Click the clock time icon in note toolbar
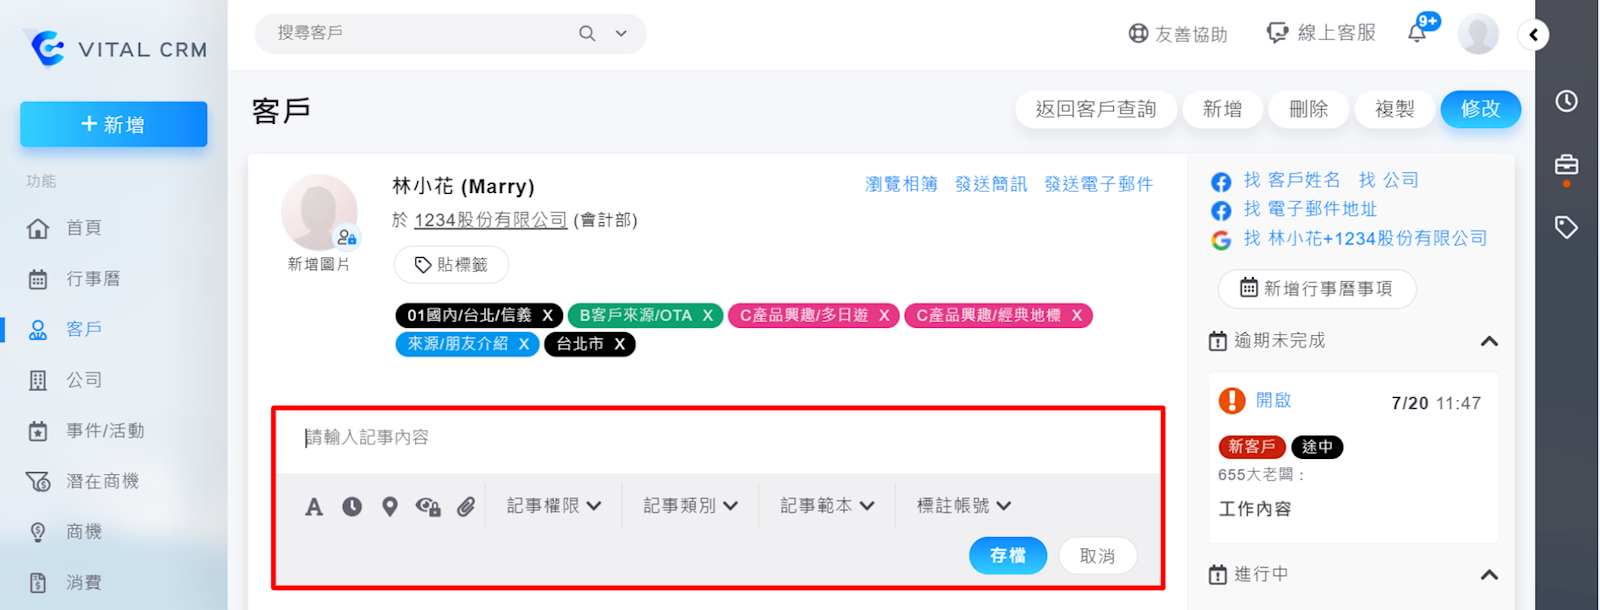Image resolution: width=1600 pixels, height=610 pixels. click(x=352, y=507)
